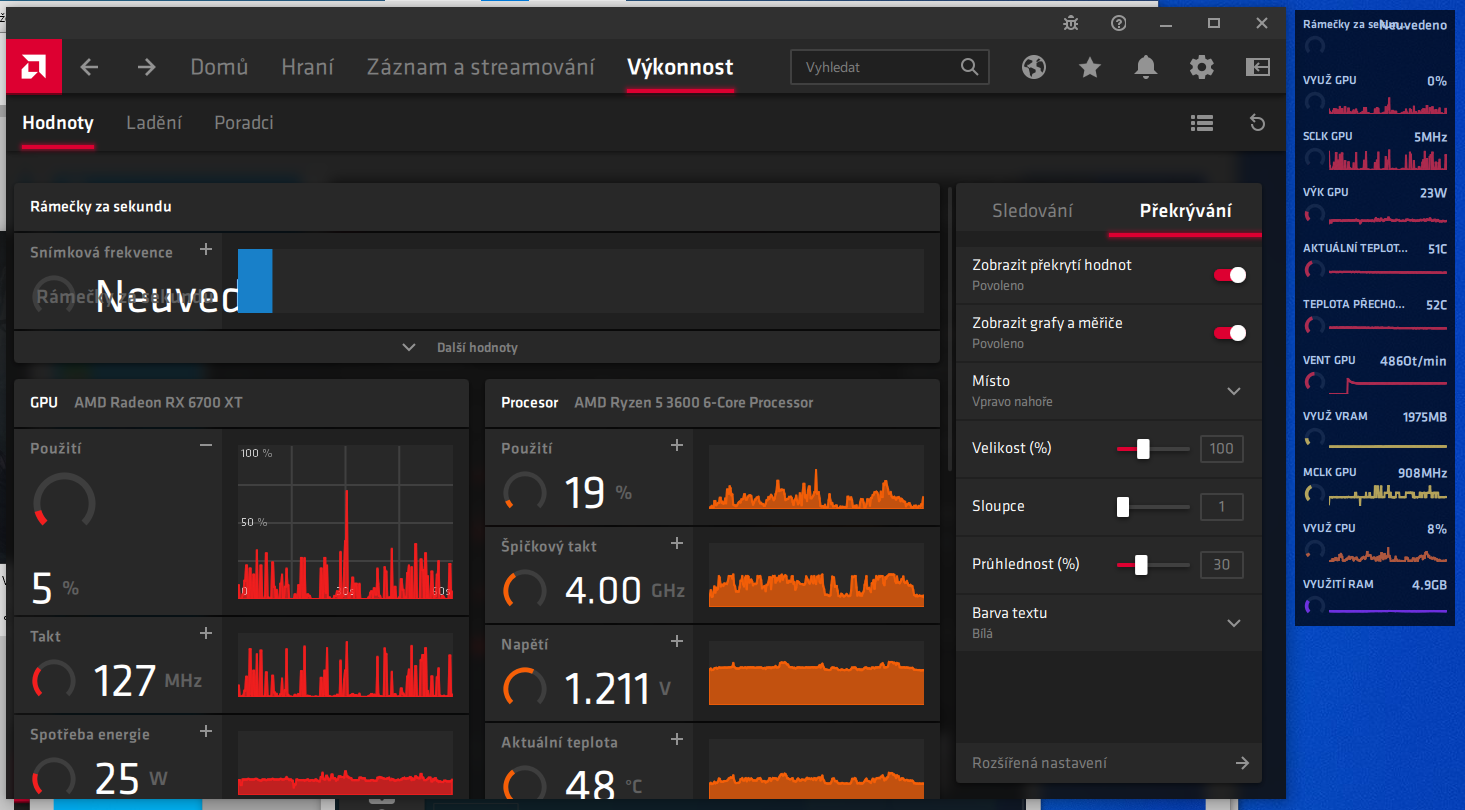Click VYUŽ CPU entry in overlay

point(1375,541)
